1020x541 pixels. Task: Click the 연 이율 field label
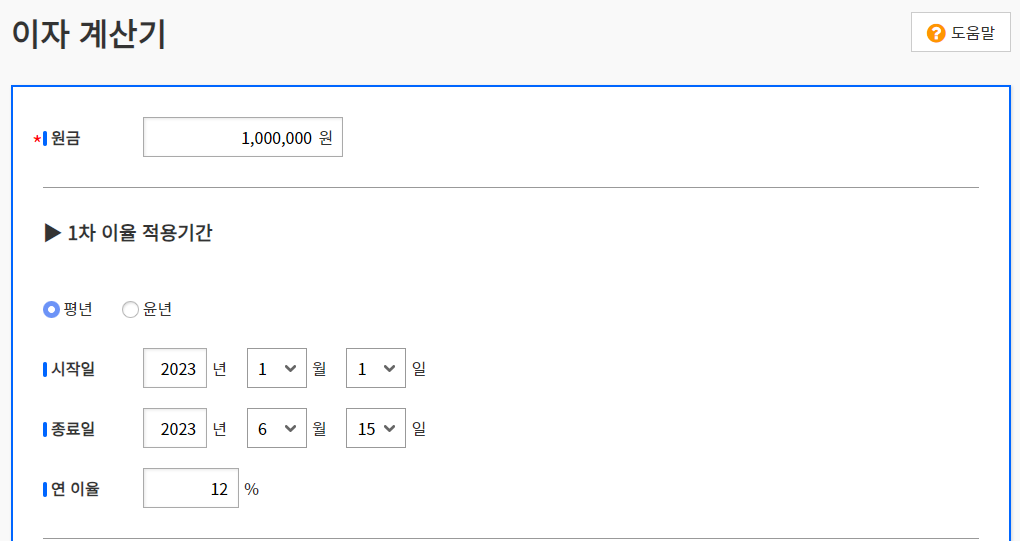[x=75, y=488]
